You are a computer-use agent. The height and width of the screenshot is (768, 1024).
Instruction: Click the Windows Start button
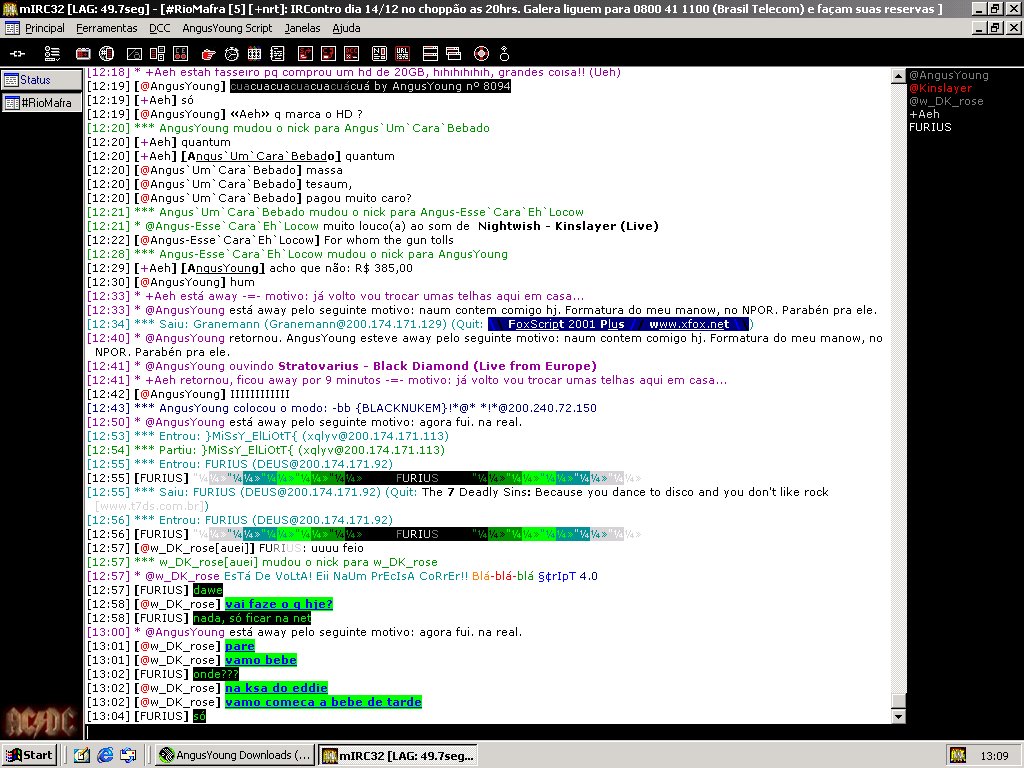pos(29,755)
